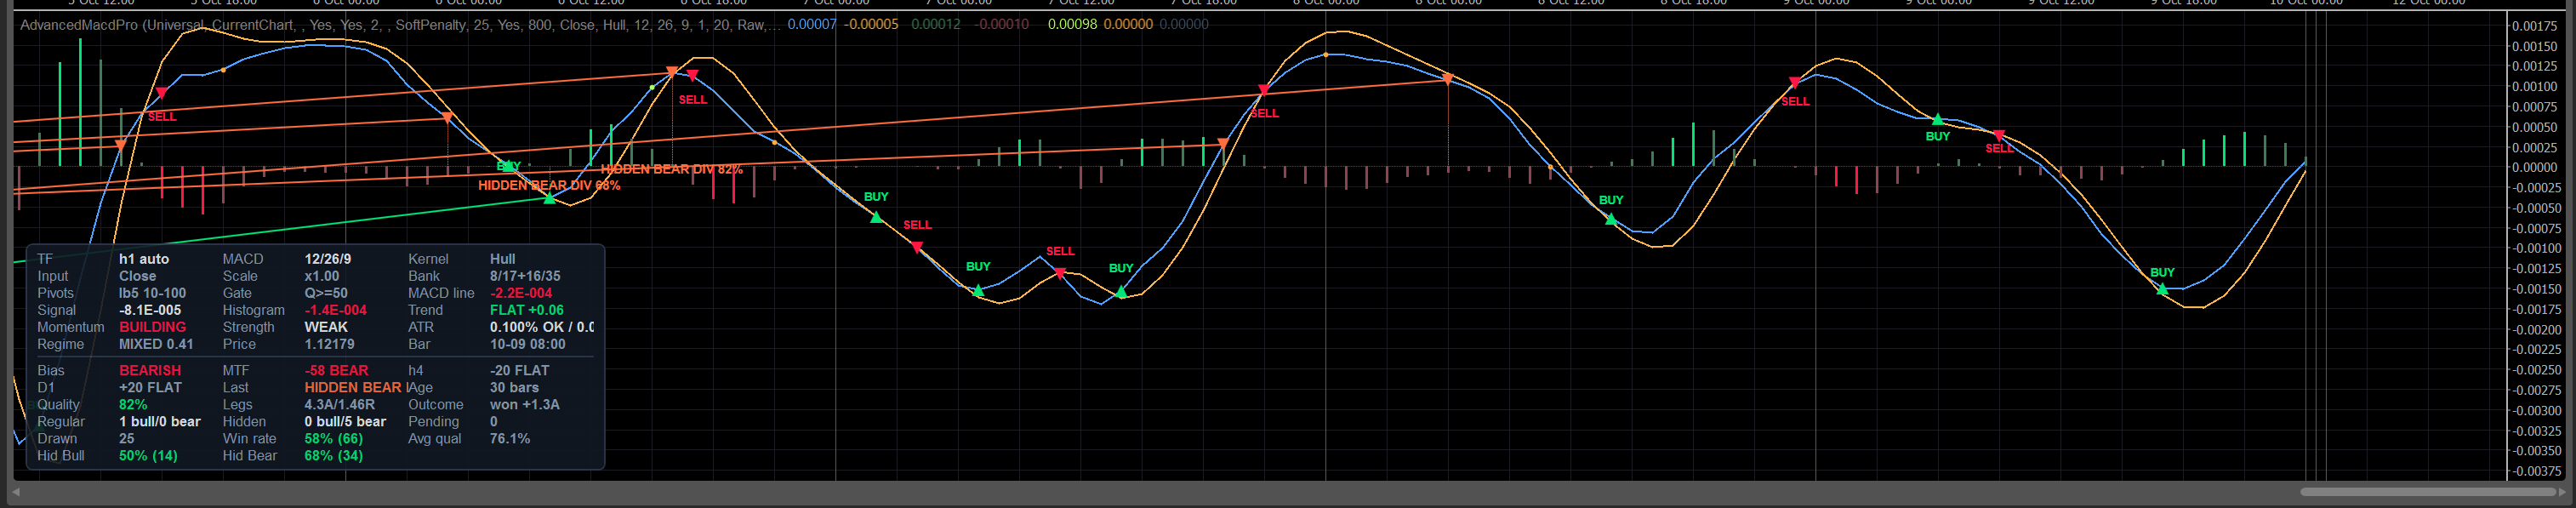The height and width of the screenshot is (508, 2576).
Task: Click the HIDDEN BEAR DIV 68% label
Action: 549,185
